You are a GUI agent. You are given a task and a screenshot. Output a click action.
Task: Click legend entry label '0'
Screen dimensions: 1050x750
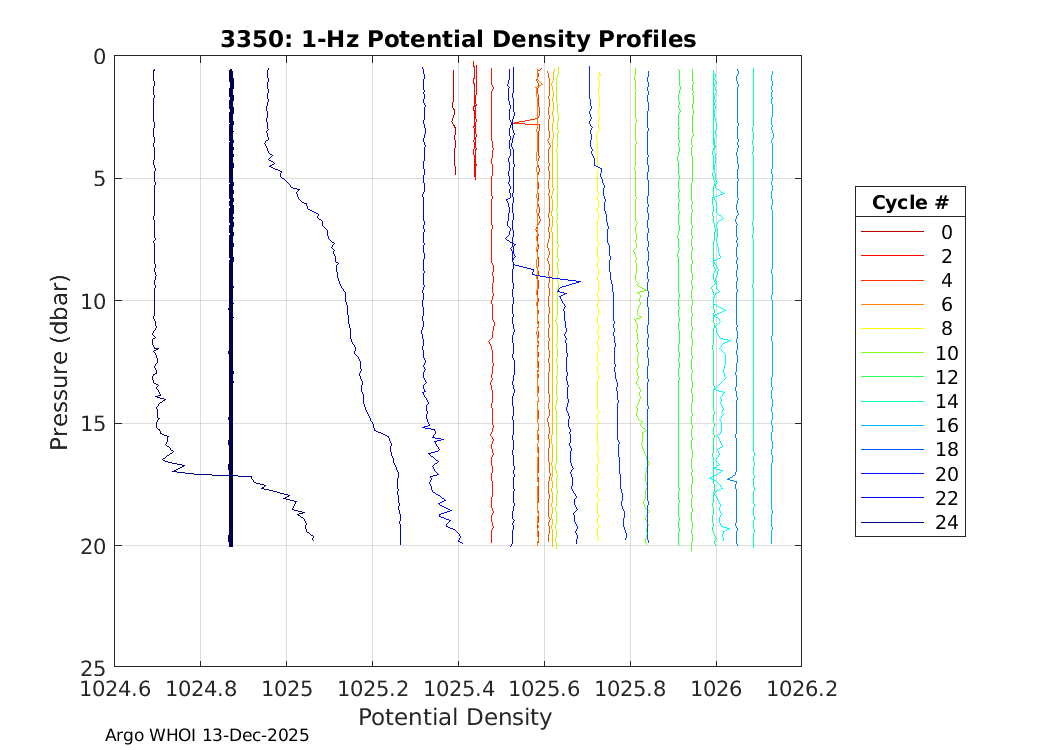[946, 232]
